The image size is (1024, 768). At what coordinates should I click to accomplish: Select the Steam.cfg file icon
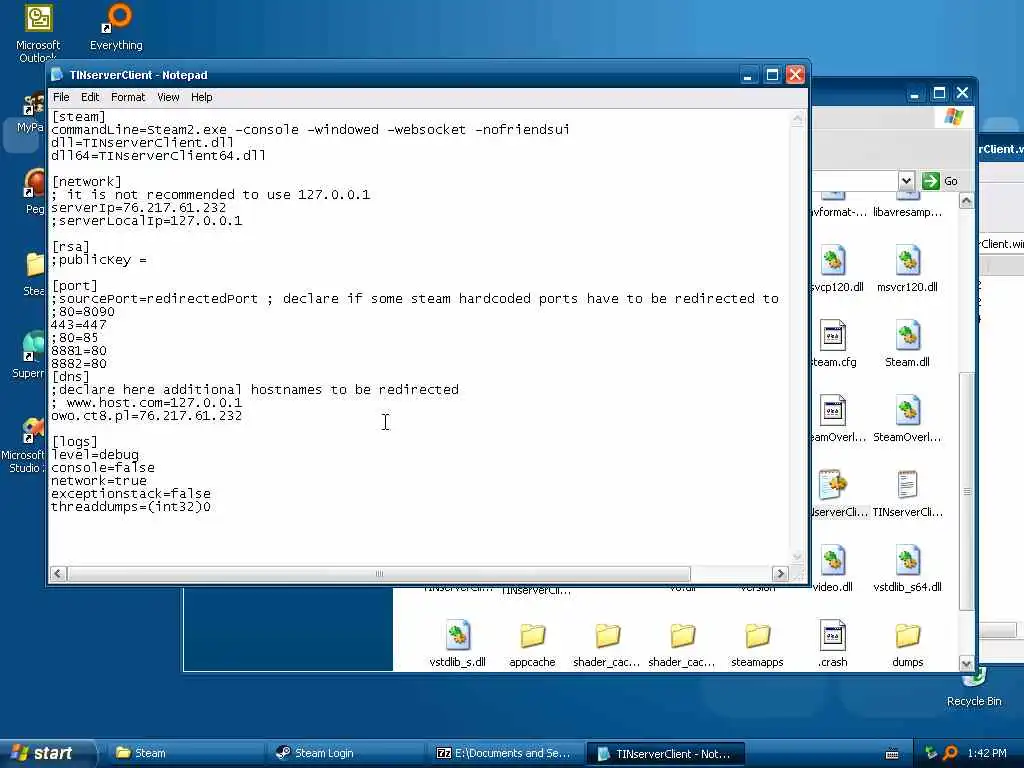pos(833,336)
